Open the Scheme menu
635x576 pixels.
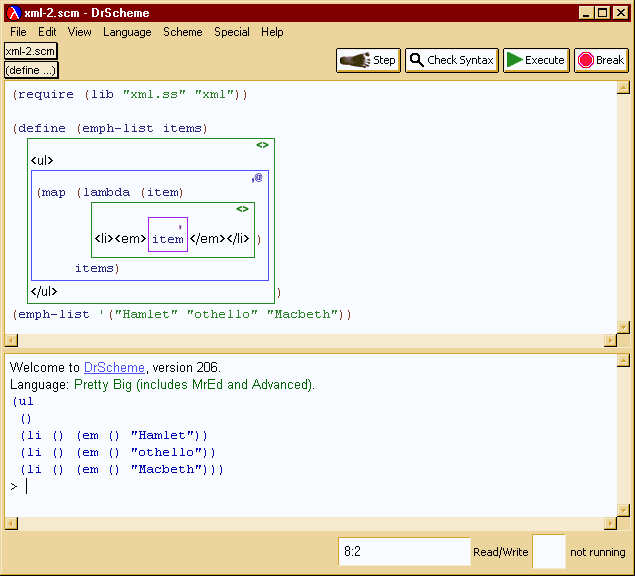click(183, 32)
